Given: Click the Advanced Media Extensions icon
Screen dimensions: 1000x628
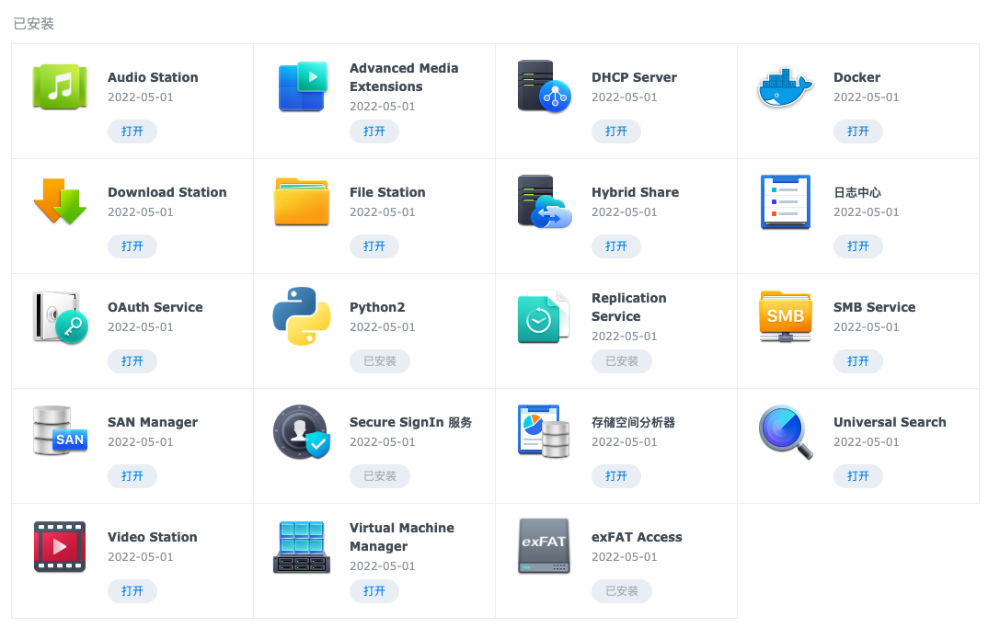Looking at the screenshot, I should point(302,86).
